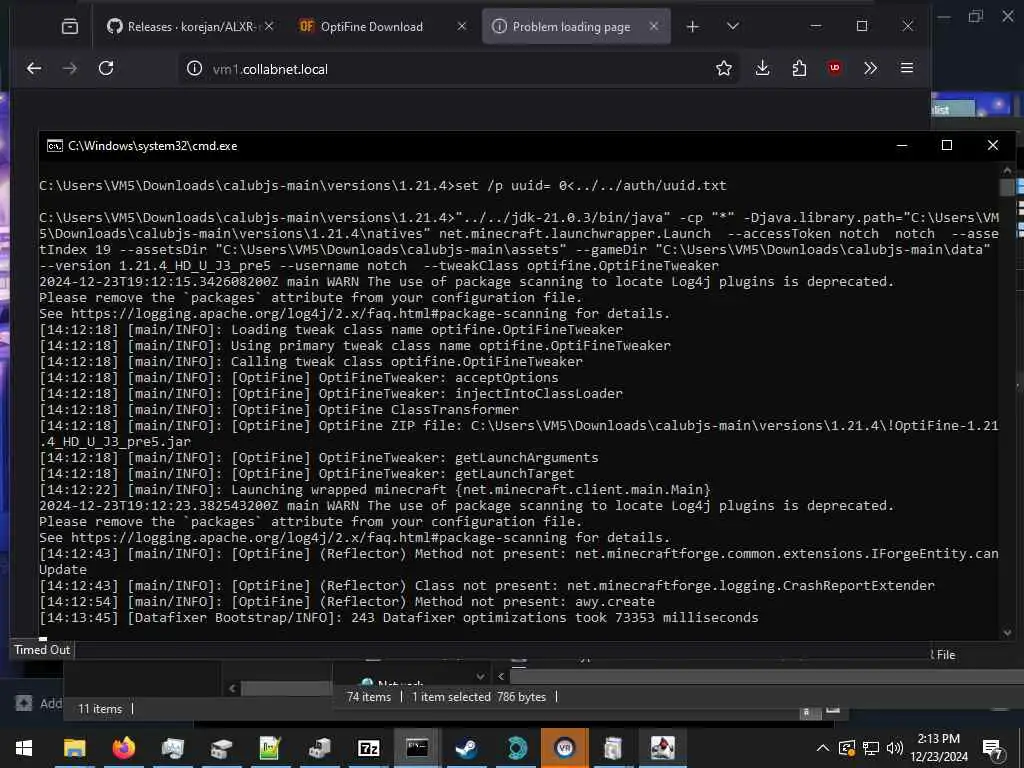Click '1 item selected 786 bytes' text
This screenshot has height=768, width=1024.
click(x=479, y=697)
